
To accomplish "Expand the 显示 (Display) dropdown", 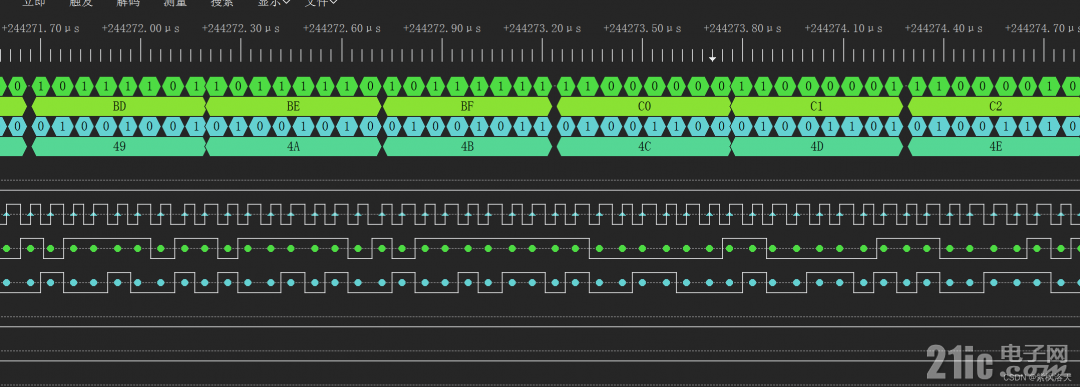I will coord(273,3).
